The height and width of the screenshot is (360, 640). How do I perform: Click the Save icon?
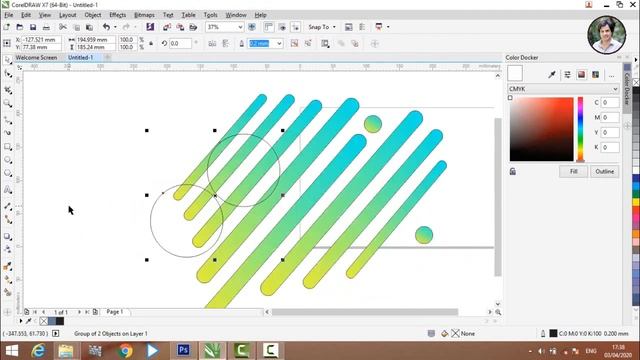33,27
